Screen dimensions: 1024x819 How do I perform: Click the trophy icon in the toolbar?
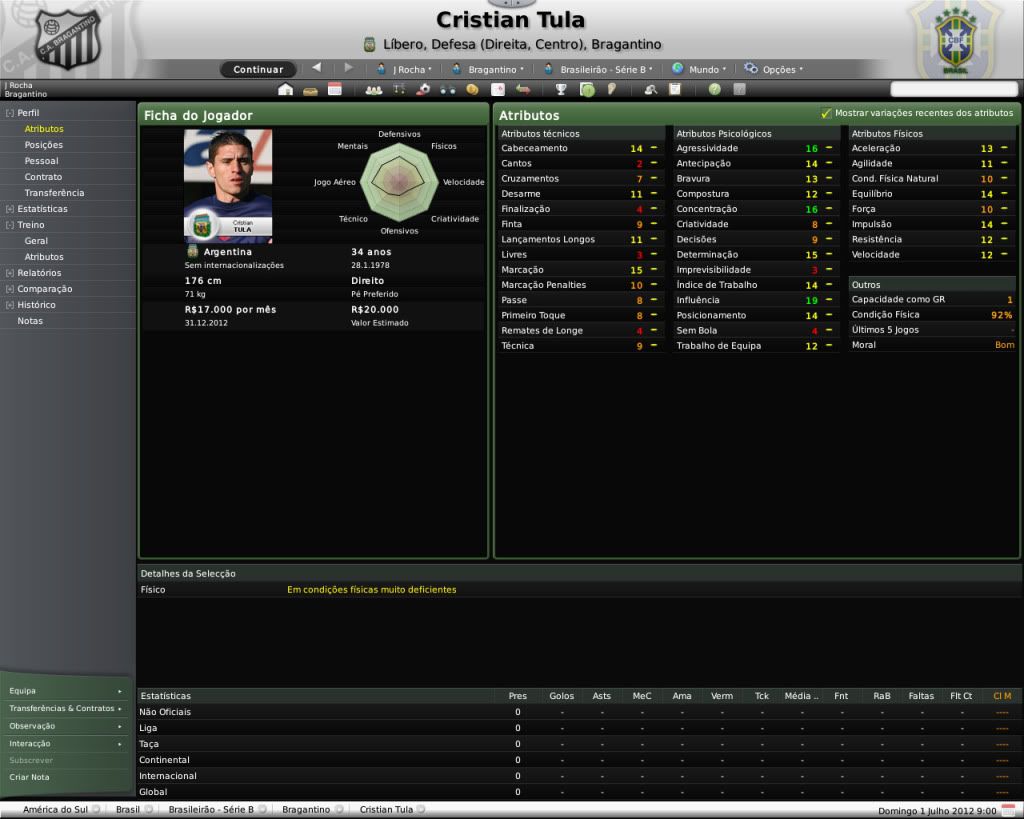561,89
